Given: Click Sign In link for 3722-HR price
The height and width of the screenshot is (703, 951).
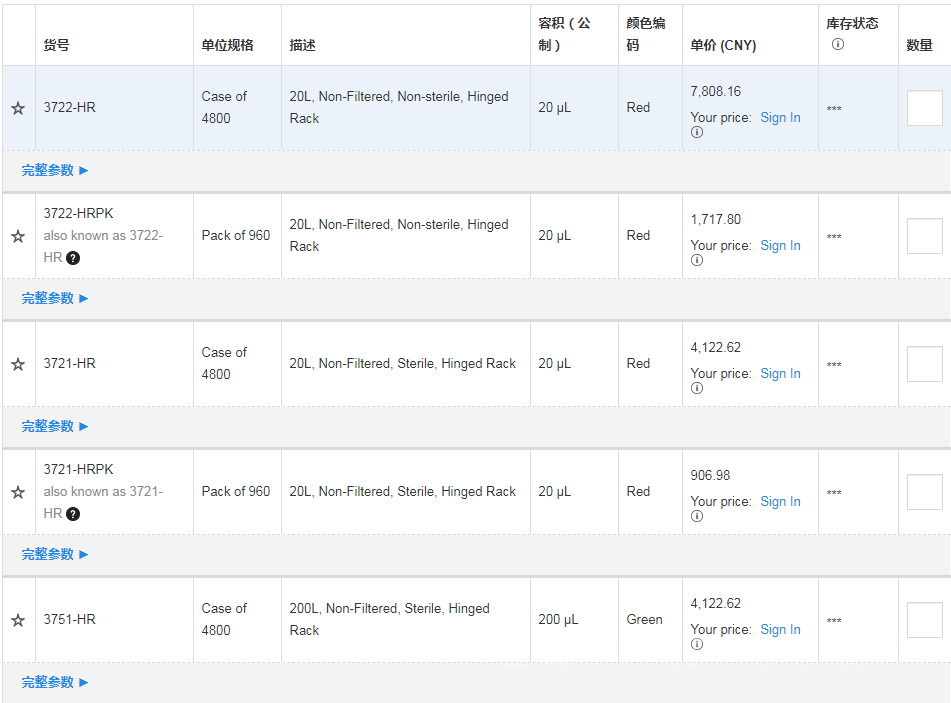Looking at the screenshot, I should pyautogui.click(x=780, y=117).
